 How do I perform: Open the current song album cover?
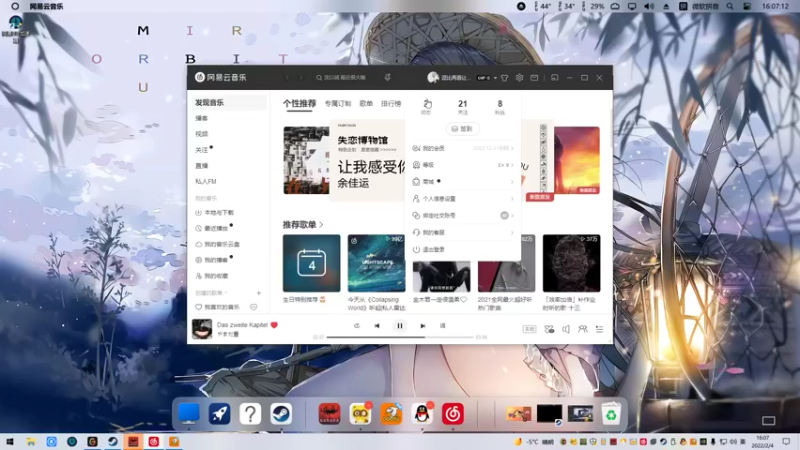[202, 329]
